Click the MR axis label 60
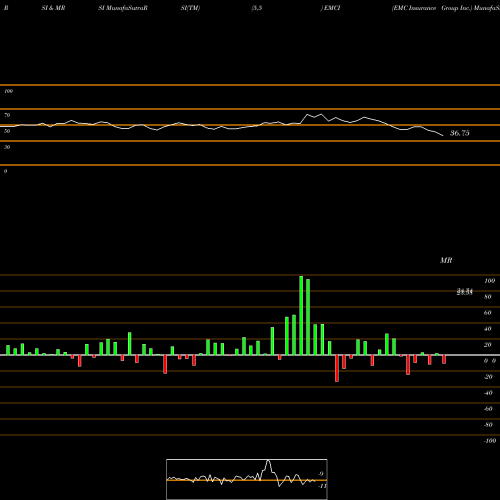 [x=488, y=313]
